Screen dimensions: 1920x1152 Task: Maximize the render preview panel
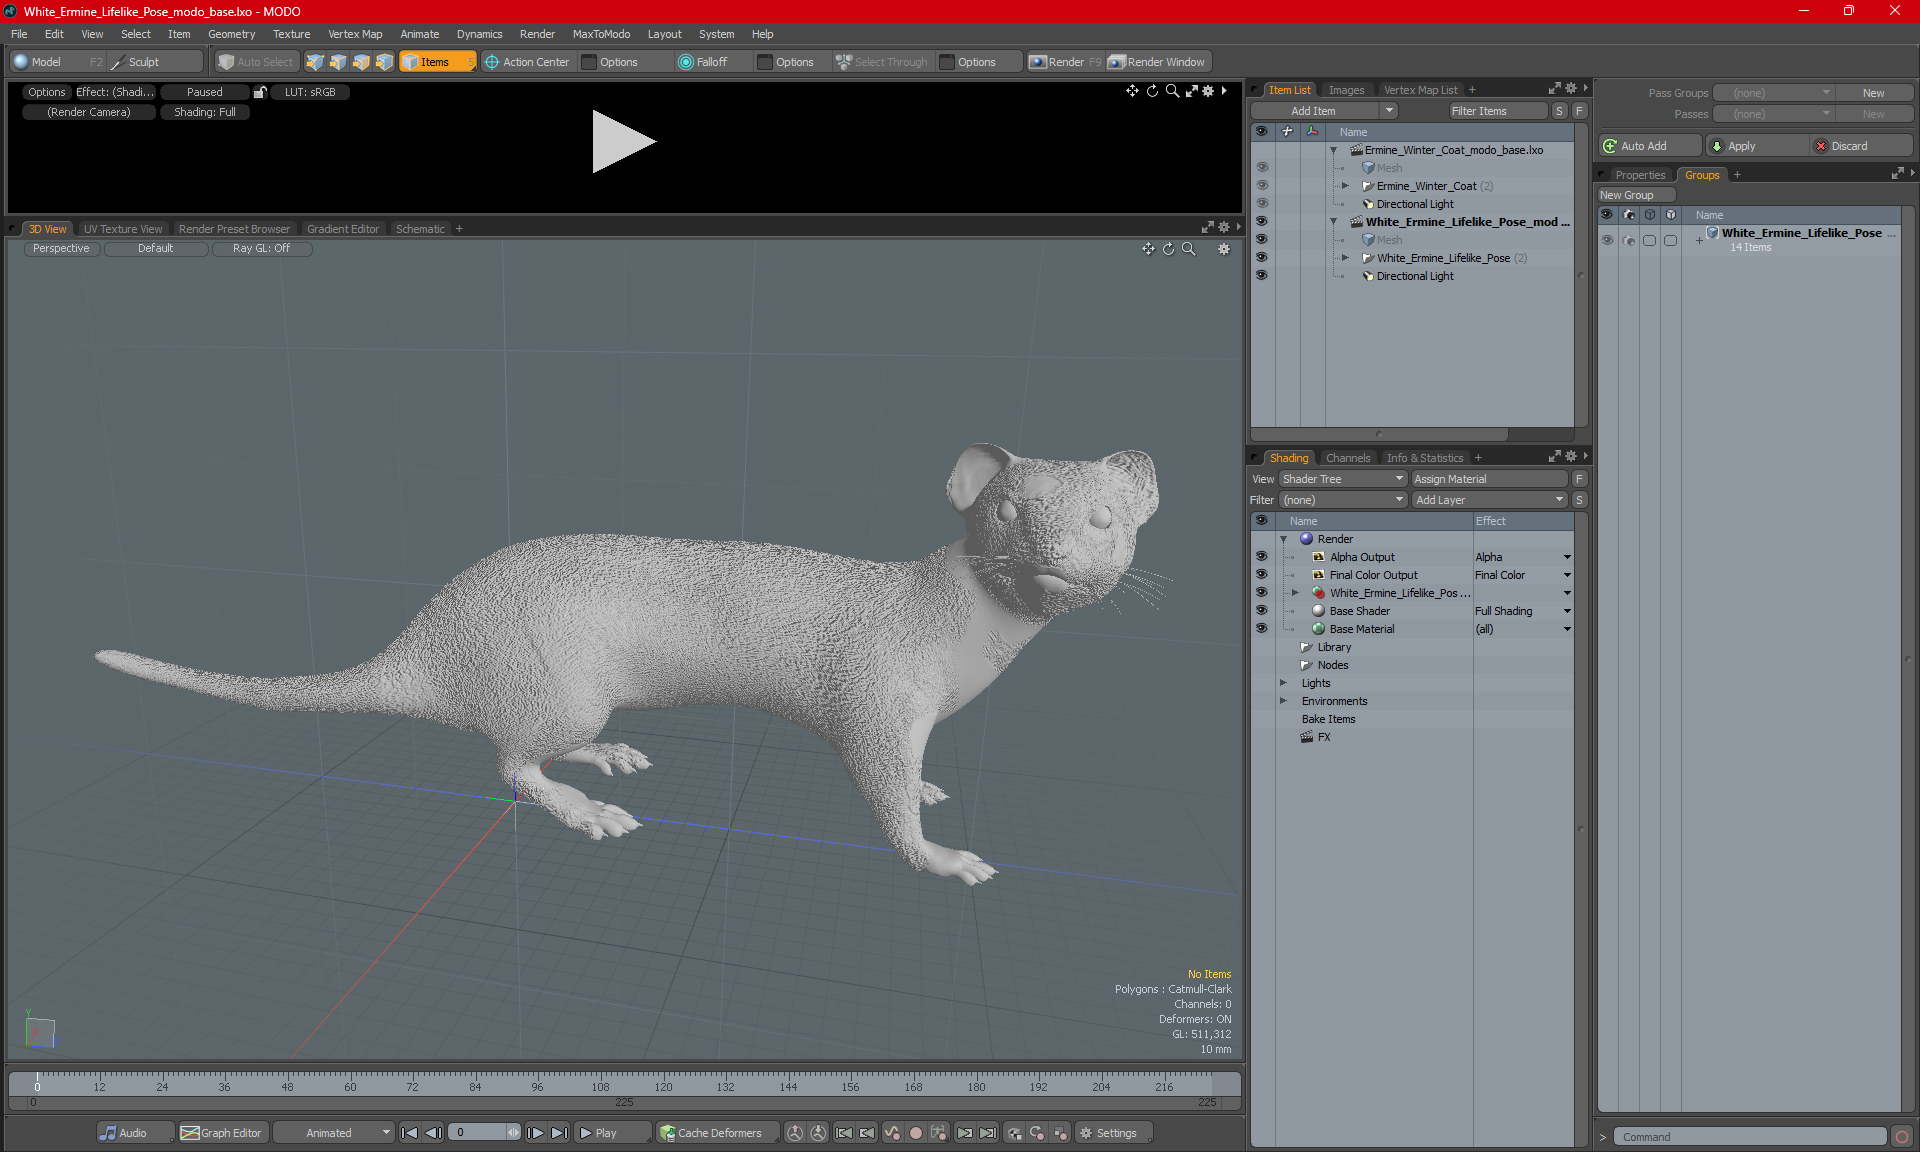tap(1191, 91)
